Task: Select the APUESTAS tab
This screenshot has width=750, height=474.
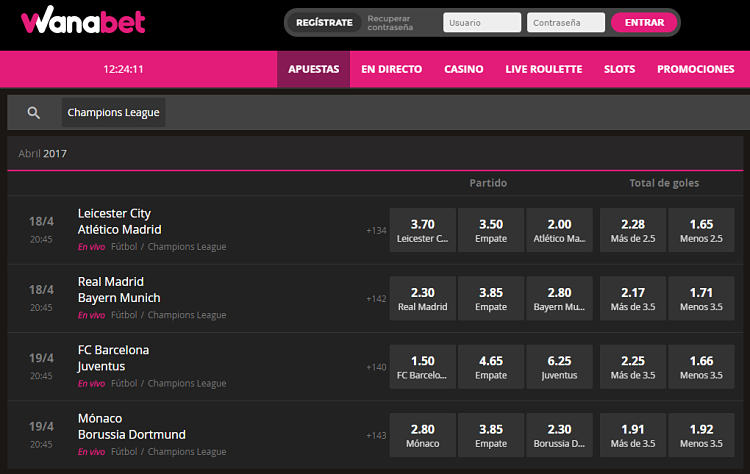Action: (314, 69)
